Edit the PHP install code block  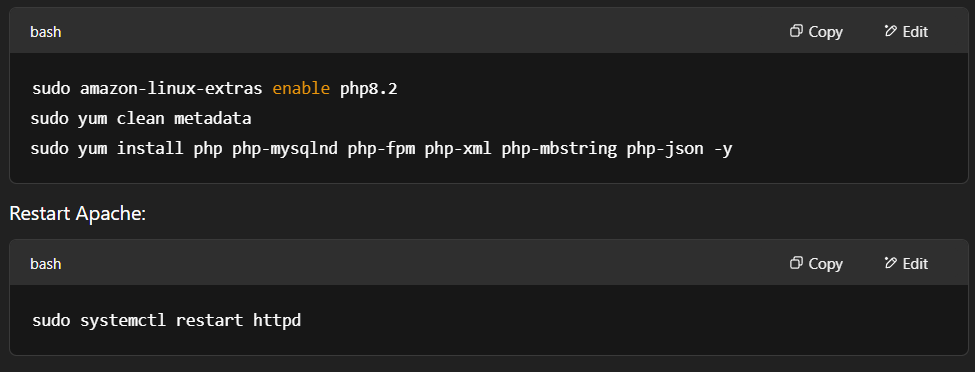tap(906, 32)
